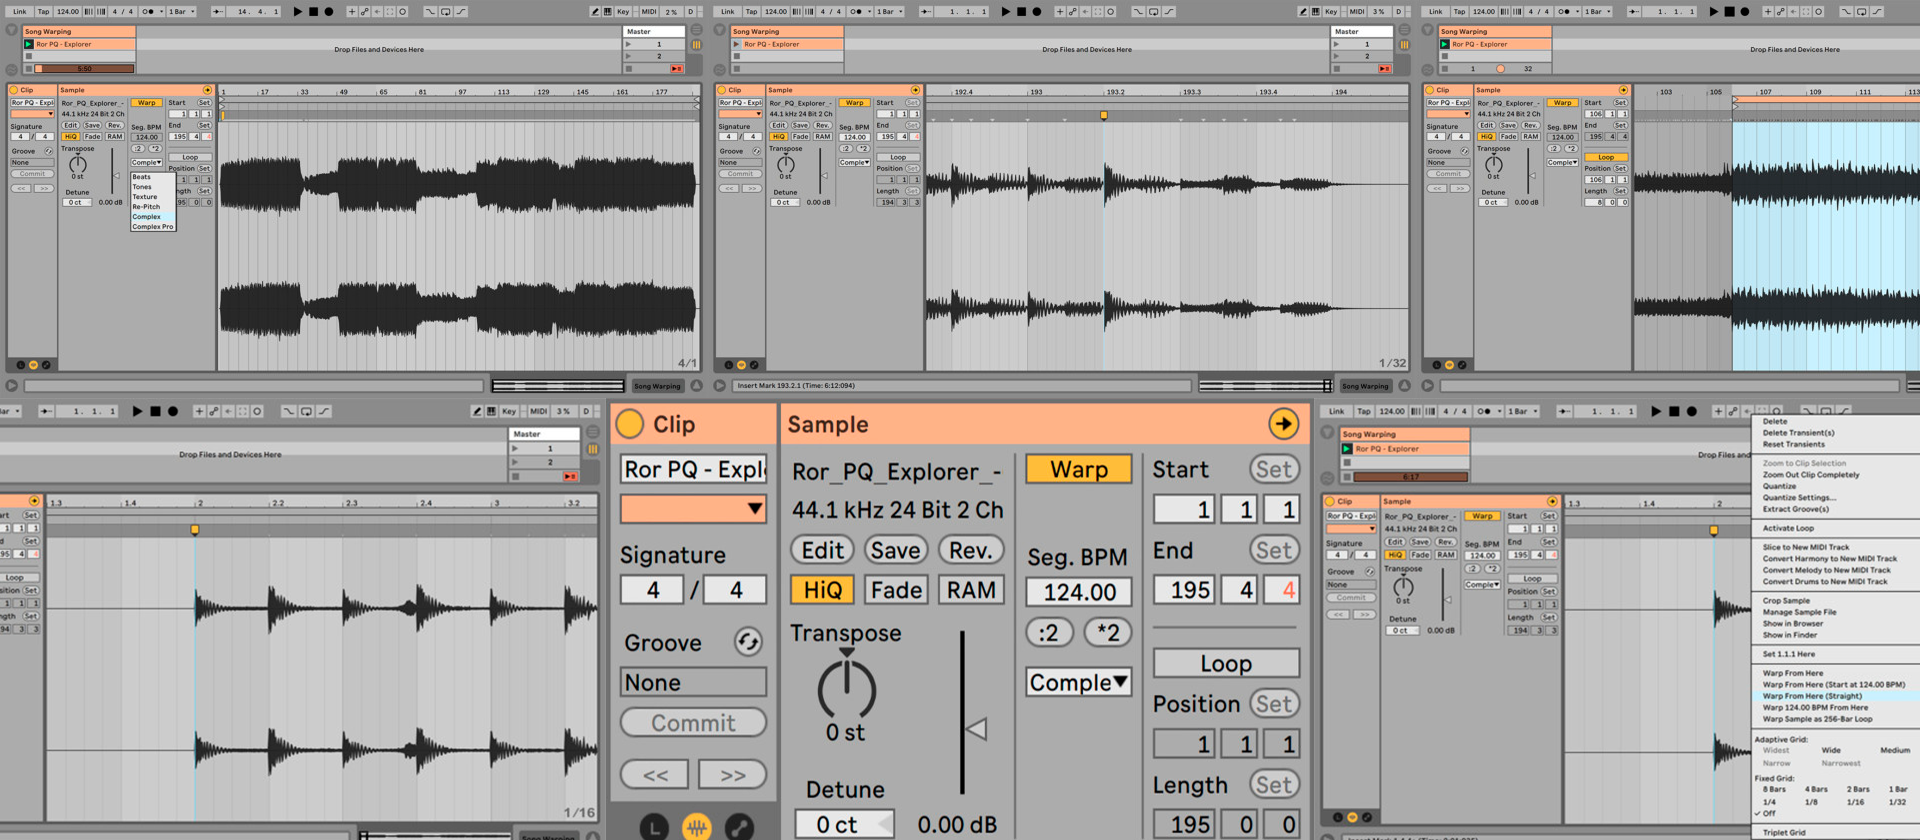Viewport: 1920px width, 840px height.
Task: Open the clip color chooser in the enlarged Clip panel
Action: tap(693, 509)
